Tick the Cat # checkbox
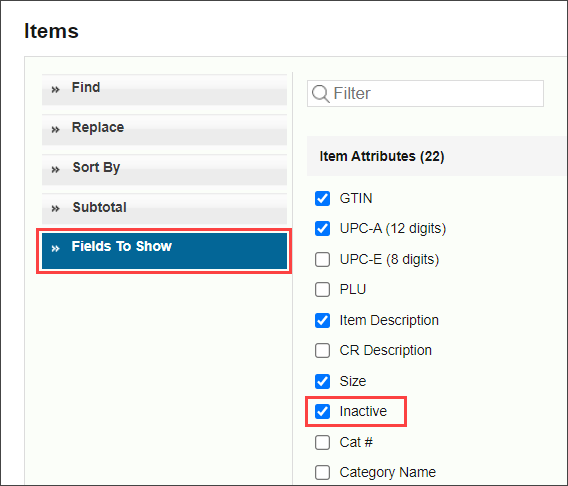568x486 pixels. (x=322, y=442)
